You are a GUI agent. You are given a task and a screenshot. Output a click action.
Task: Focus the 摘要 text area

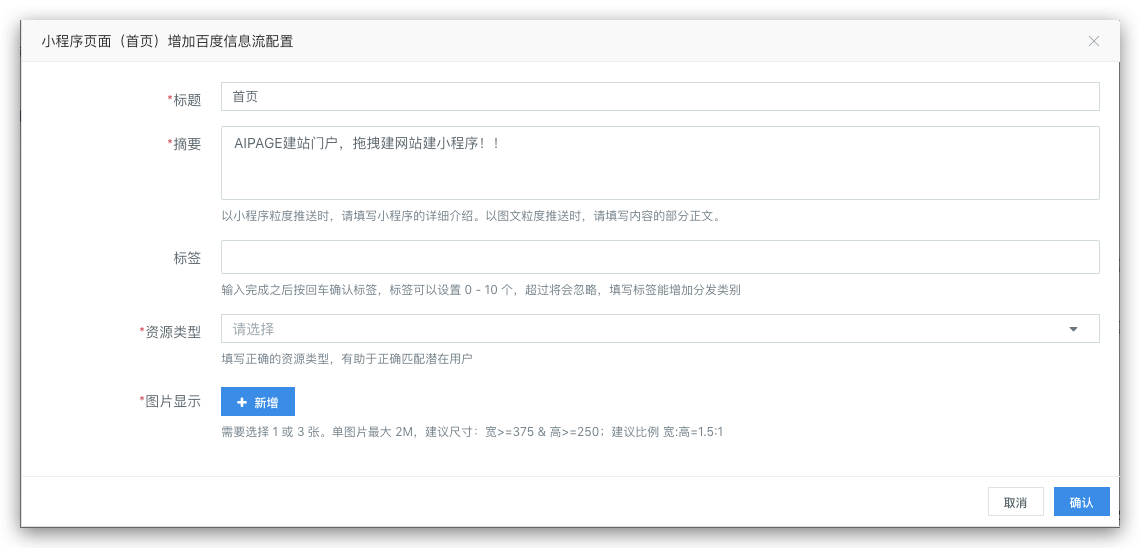[x=660, y=163]
